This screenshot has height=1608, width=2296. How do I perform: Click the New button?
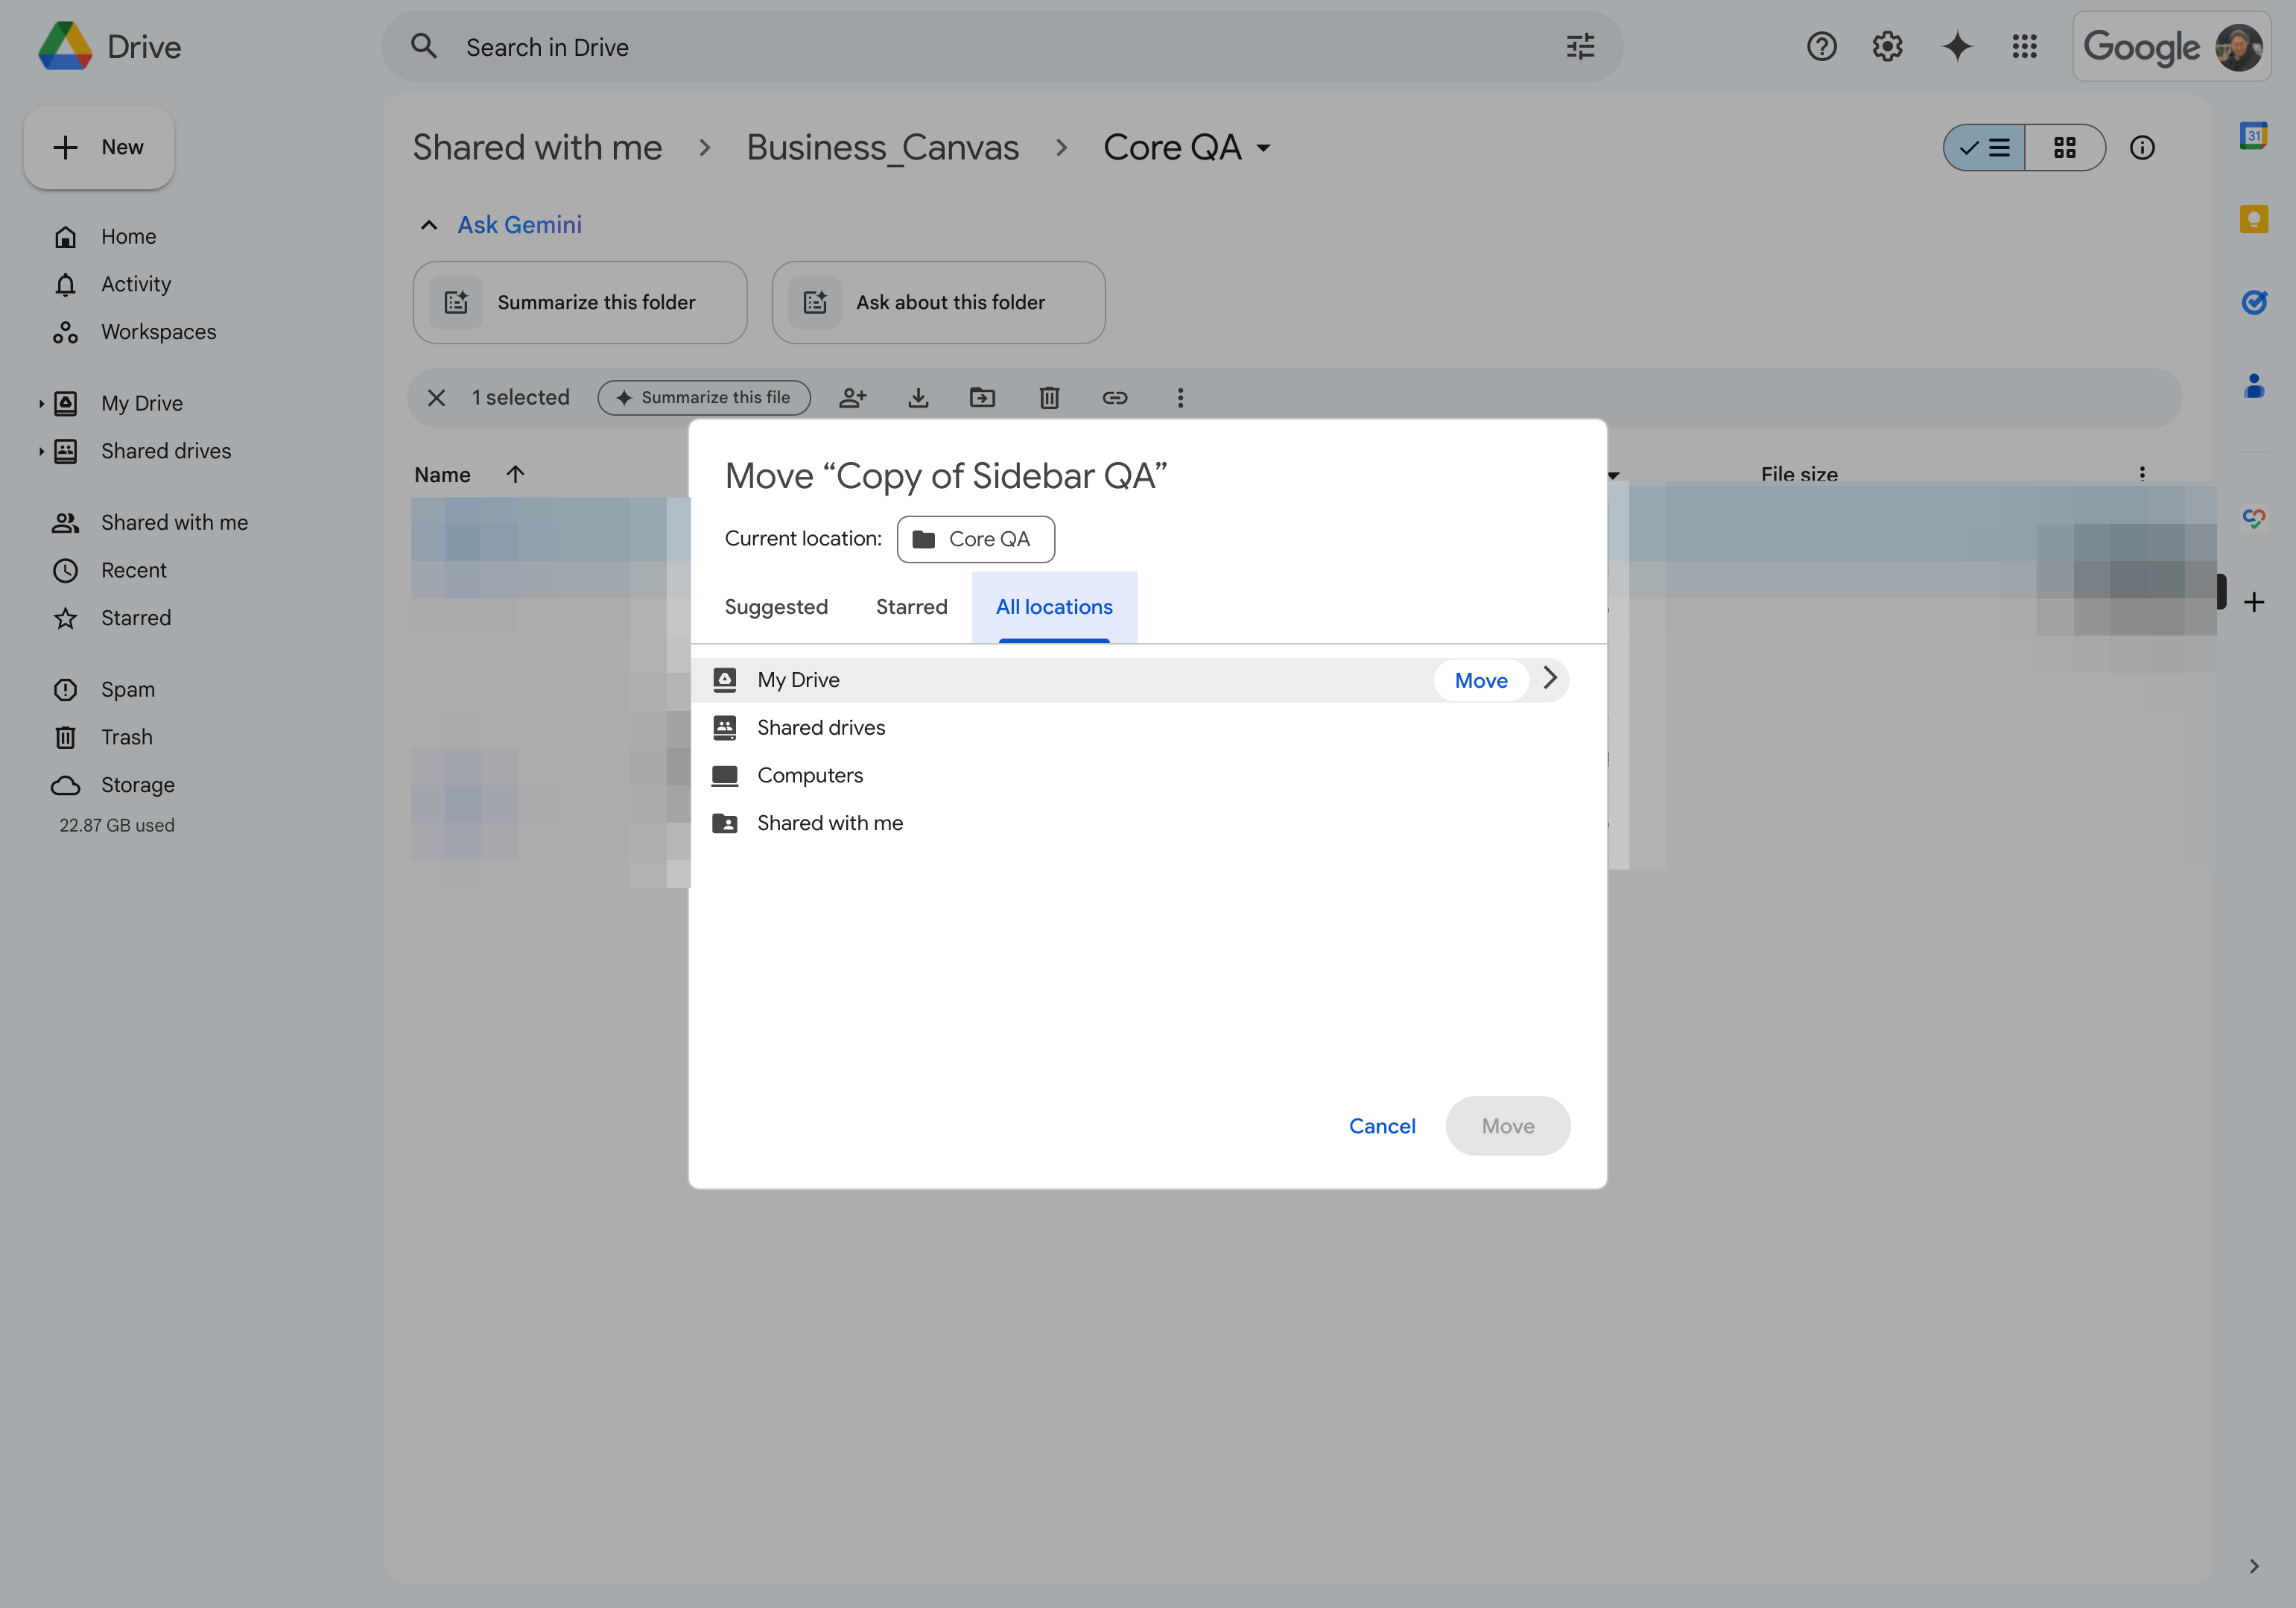[99, 148]
